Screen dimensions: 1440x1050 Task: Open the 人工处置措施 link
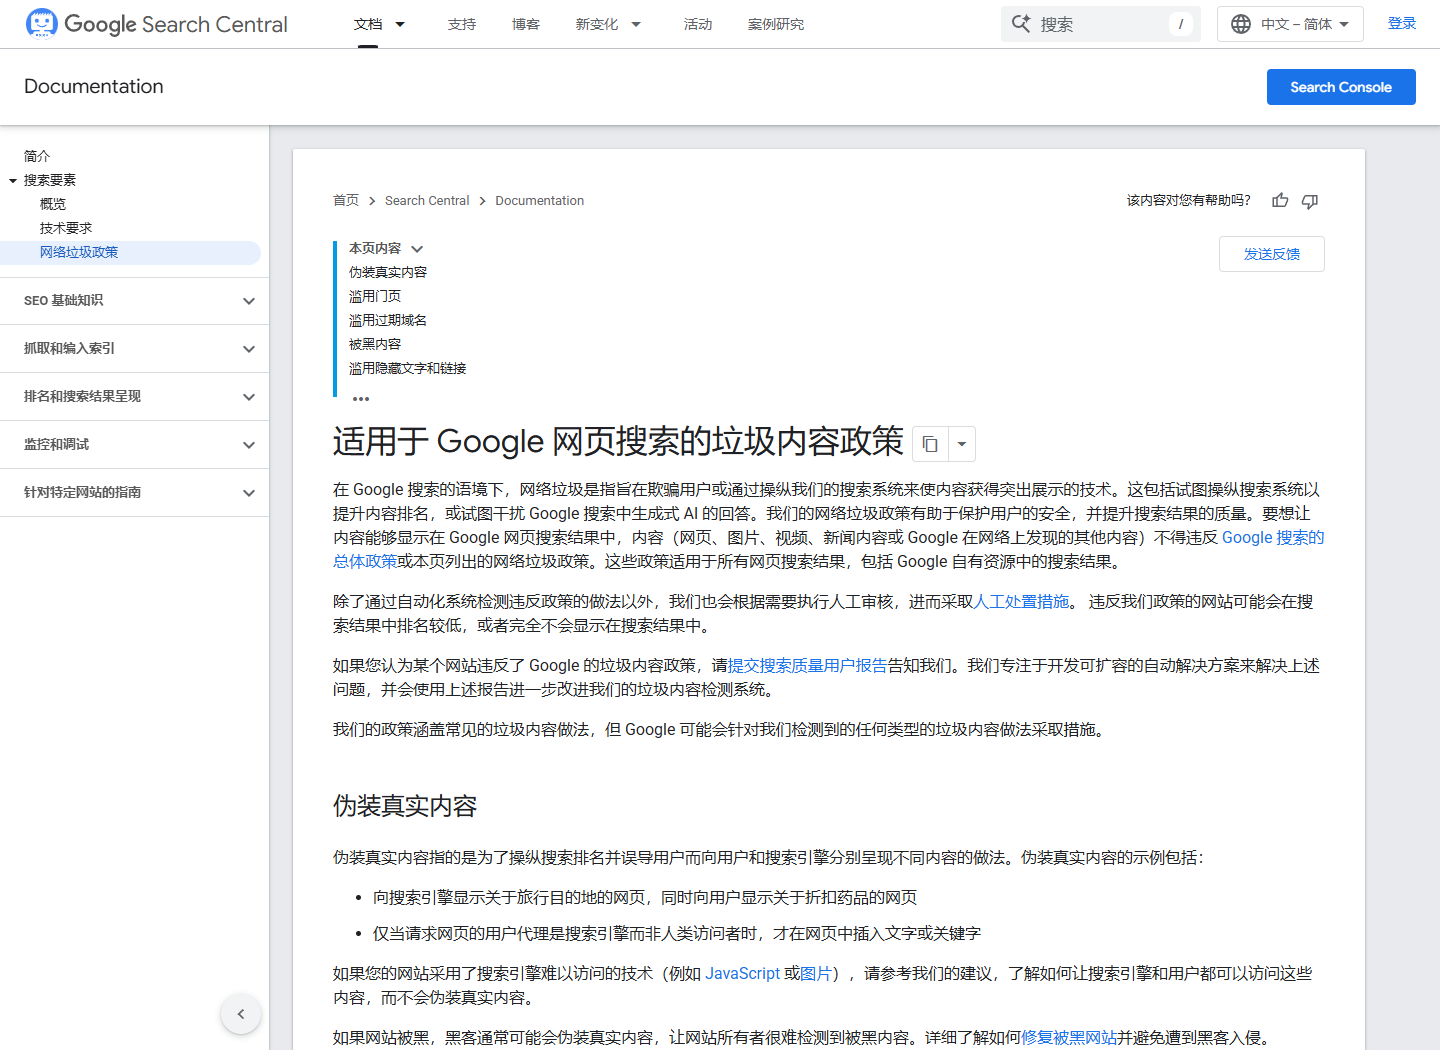[1021, 601]
